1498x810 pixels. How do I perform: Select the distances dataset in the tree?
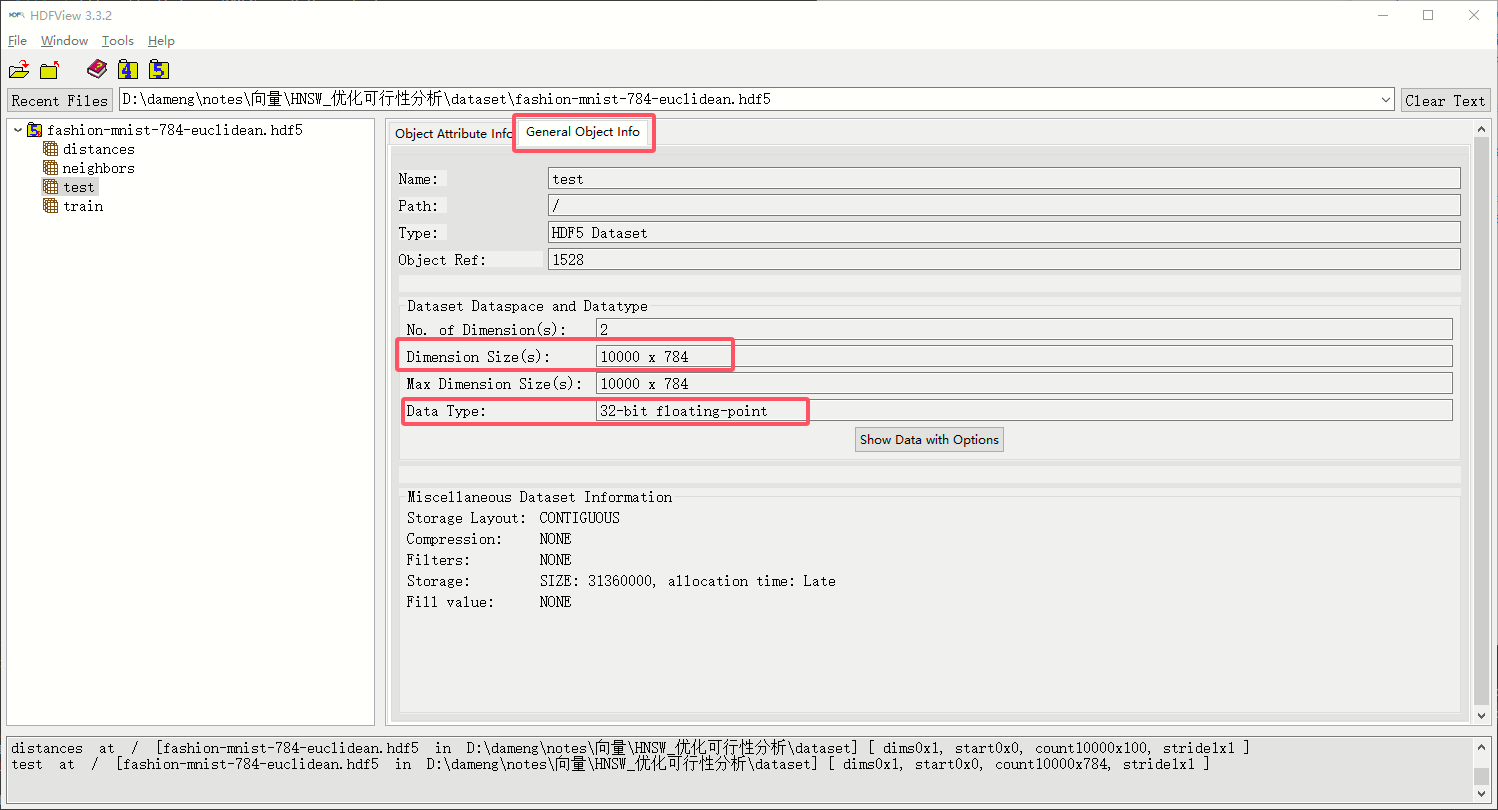98,149
